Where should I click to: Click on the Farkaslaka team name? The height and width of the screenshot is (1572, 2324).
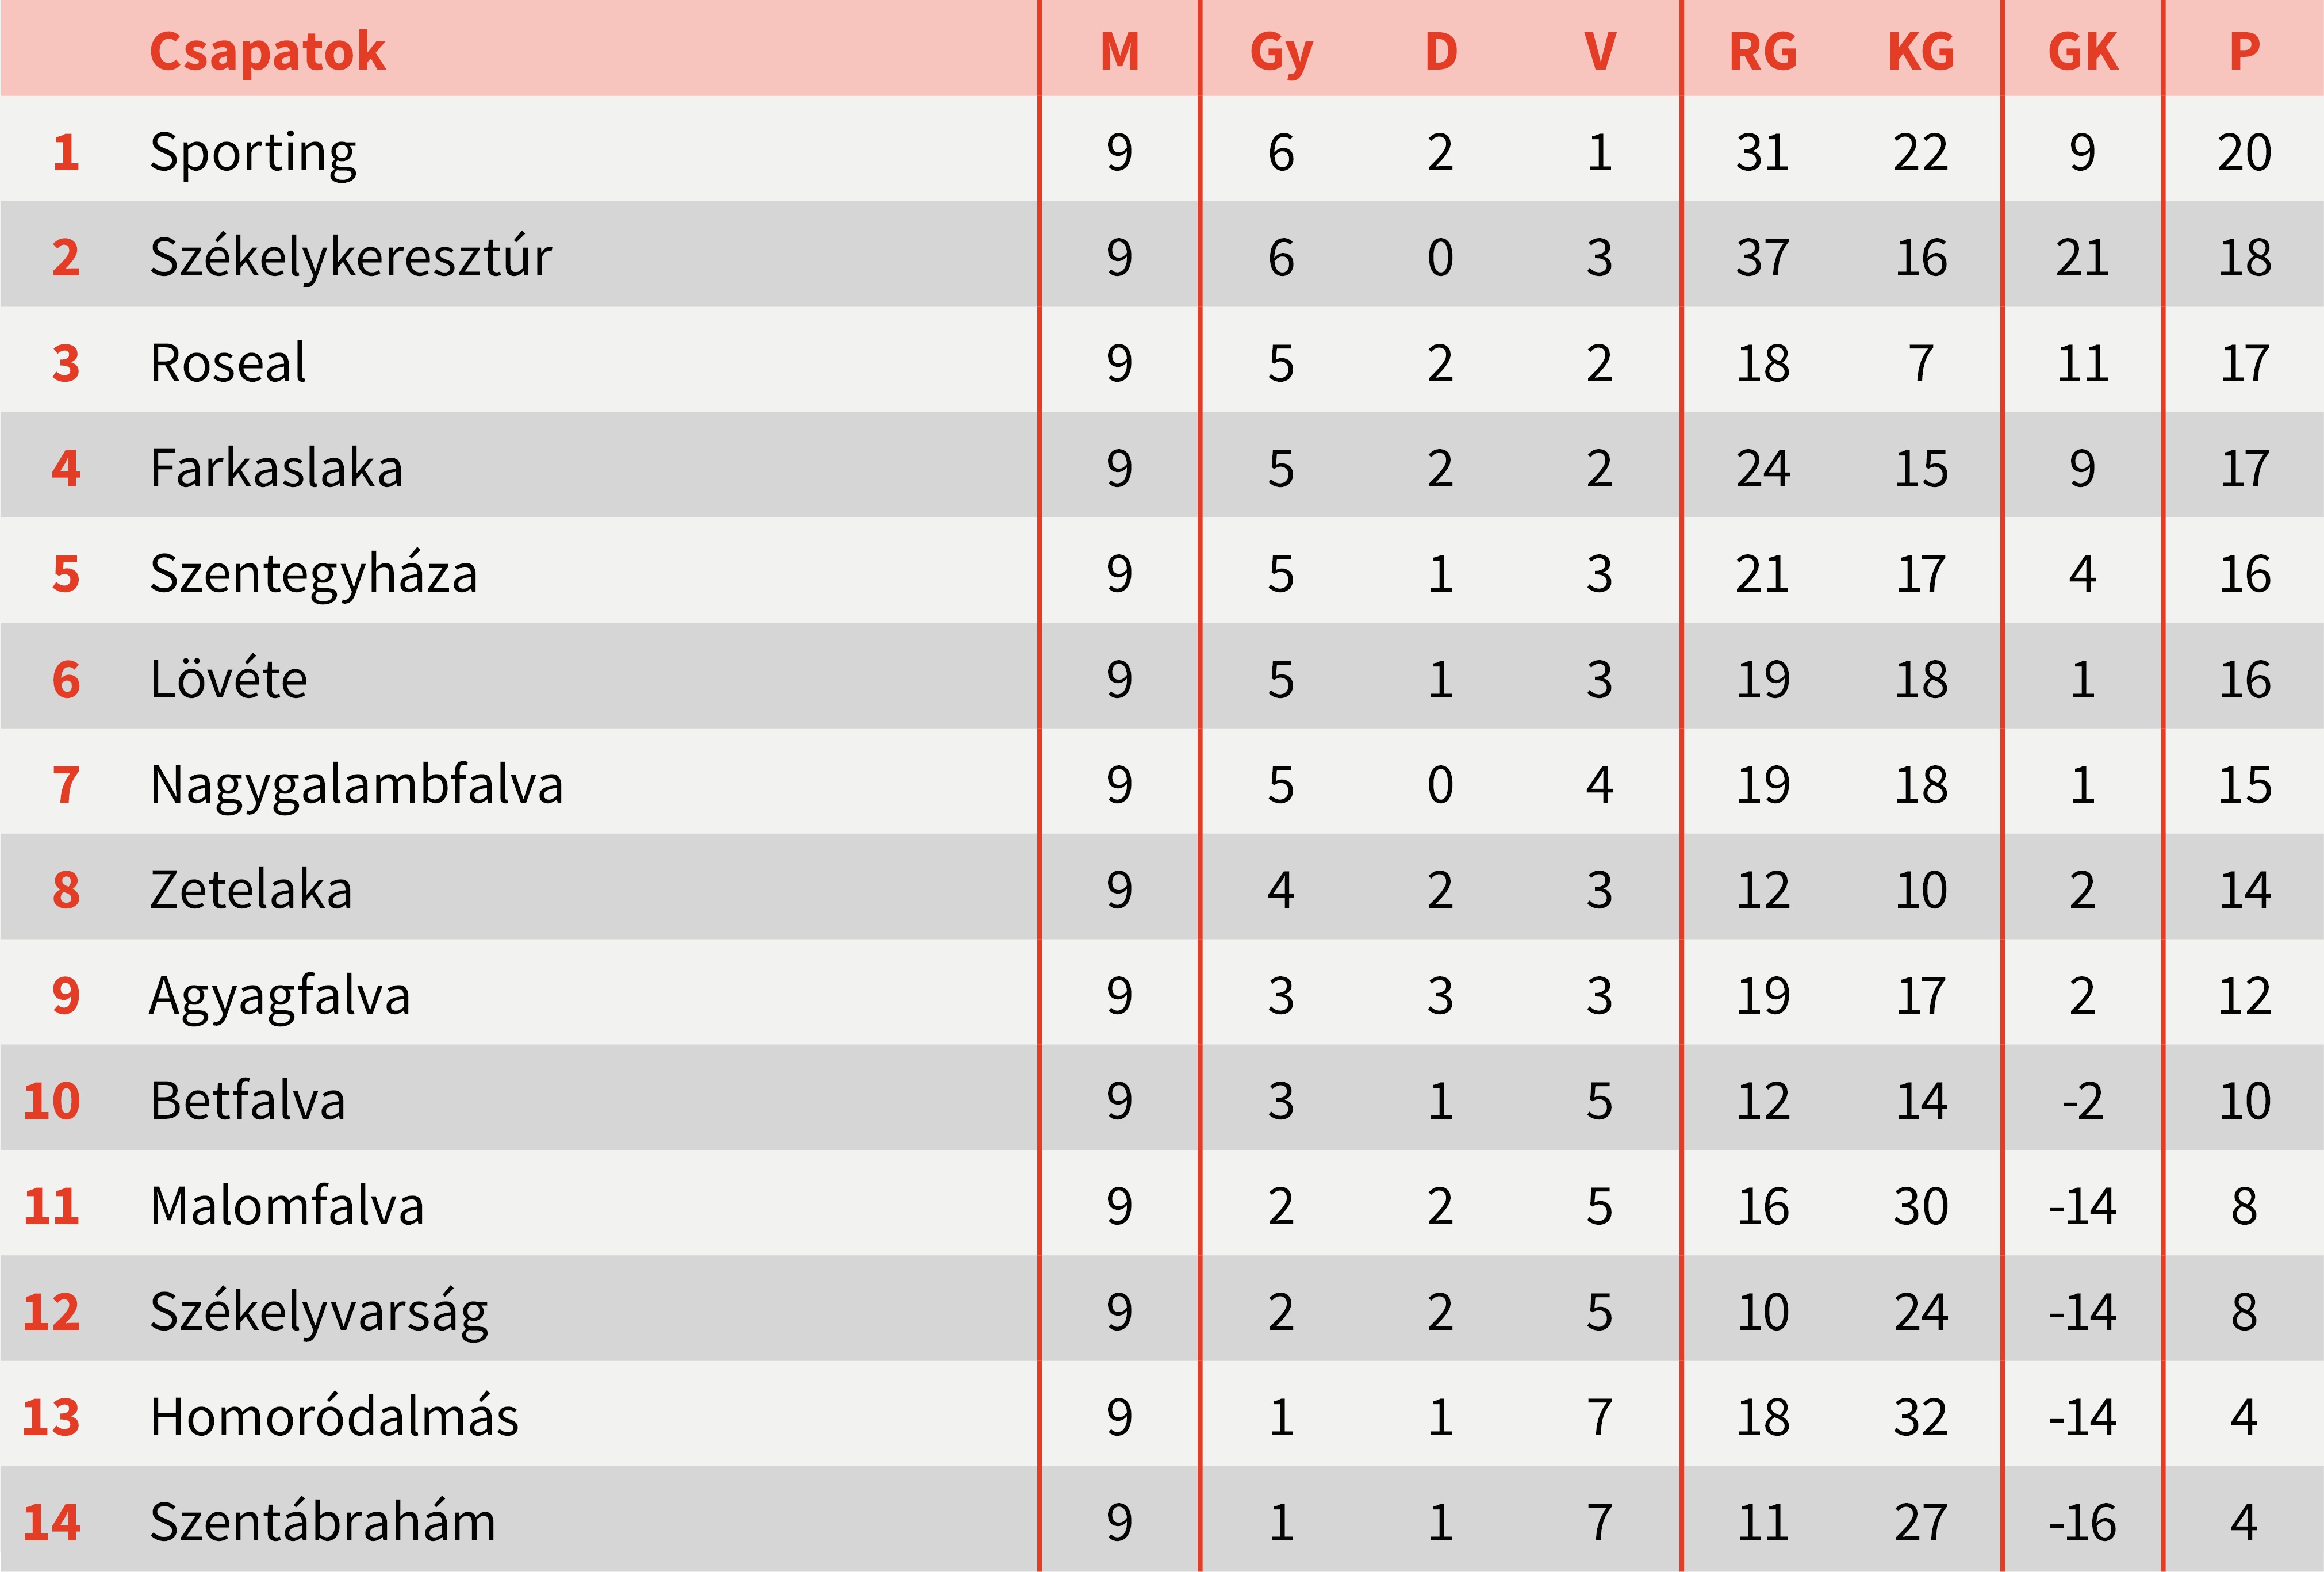click(x=276, y=468)
